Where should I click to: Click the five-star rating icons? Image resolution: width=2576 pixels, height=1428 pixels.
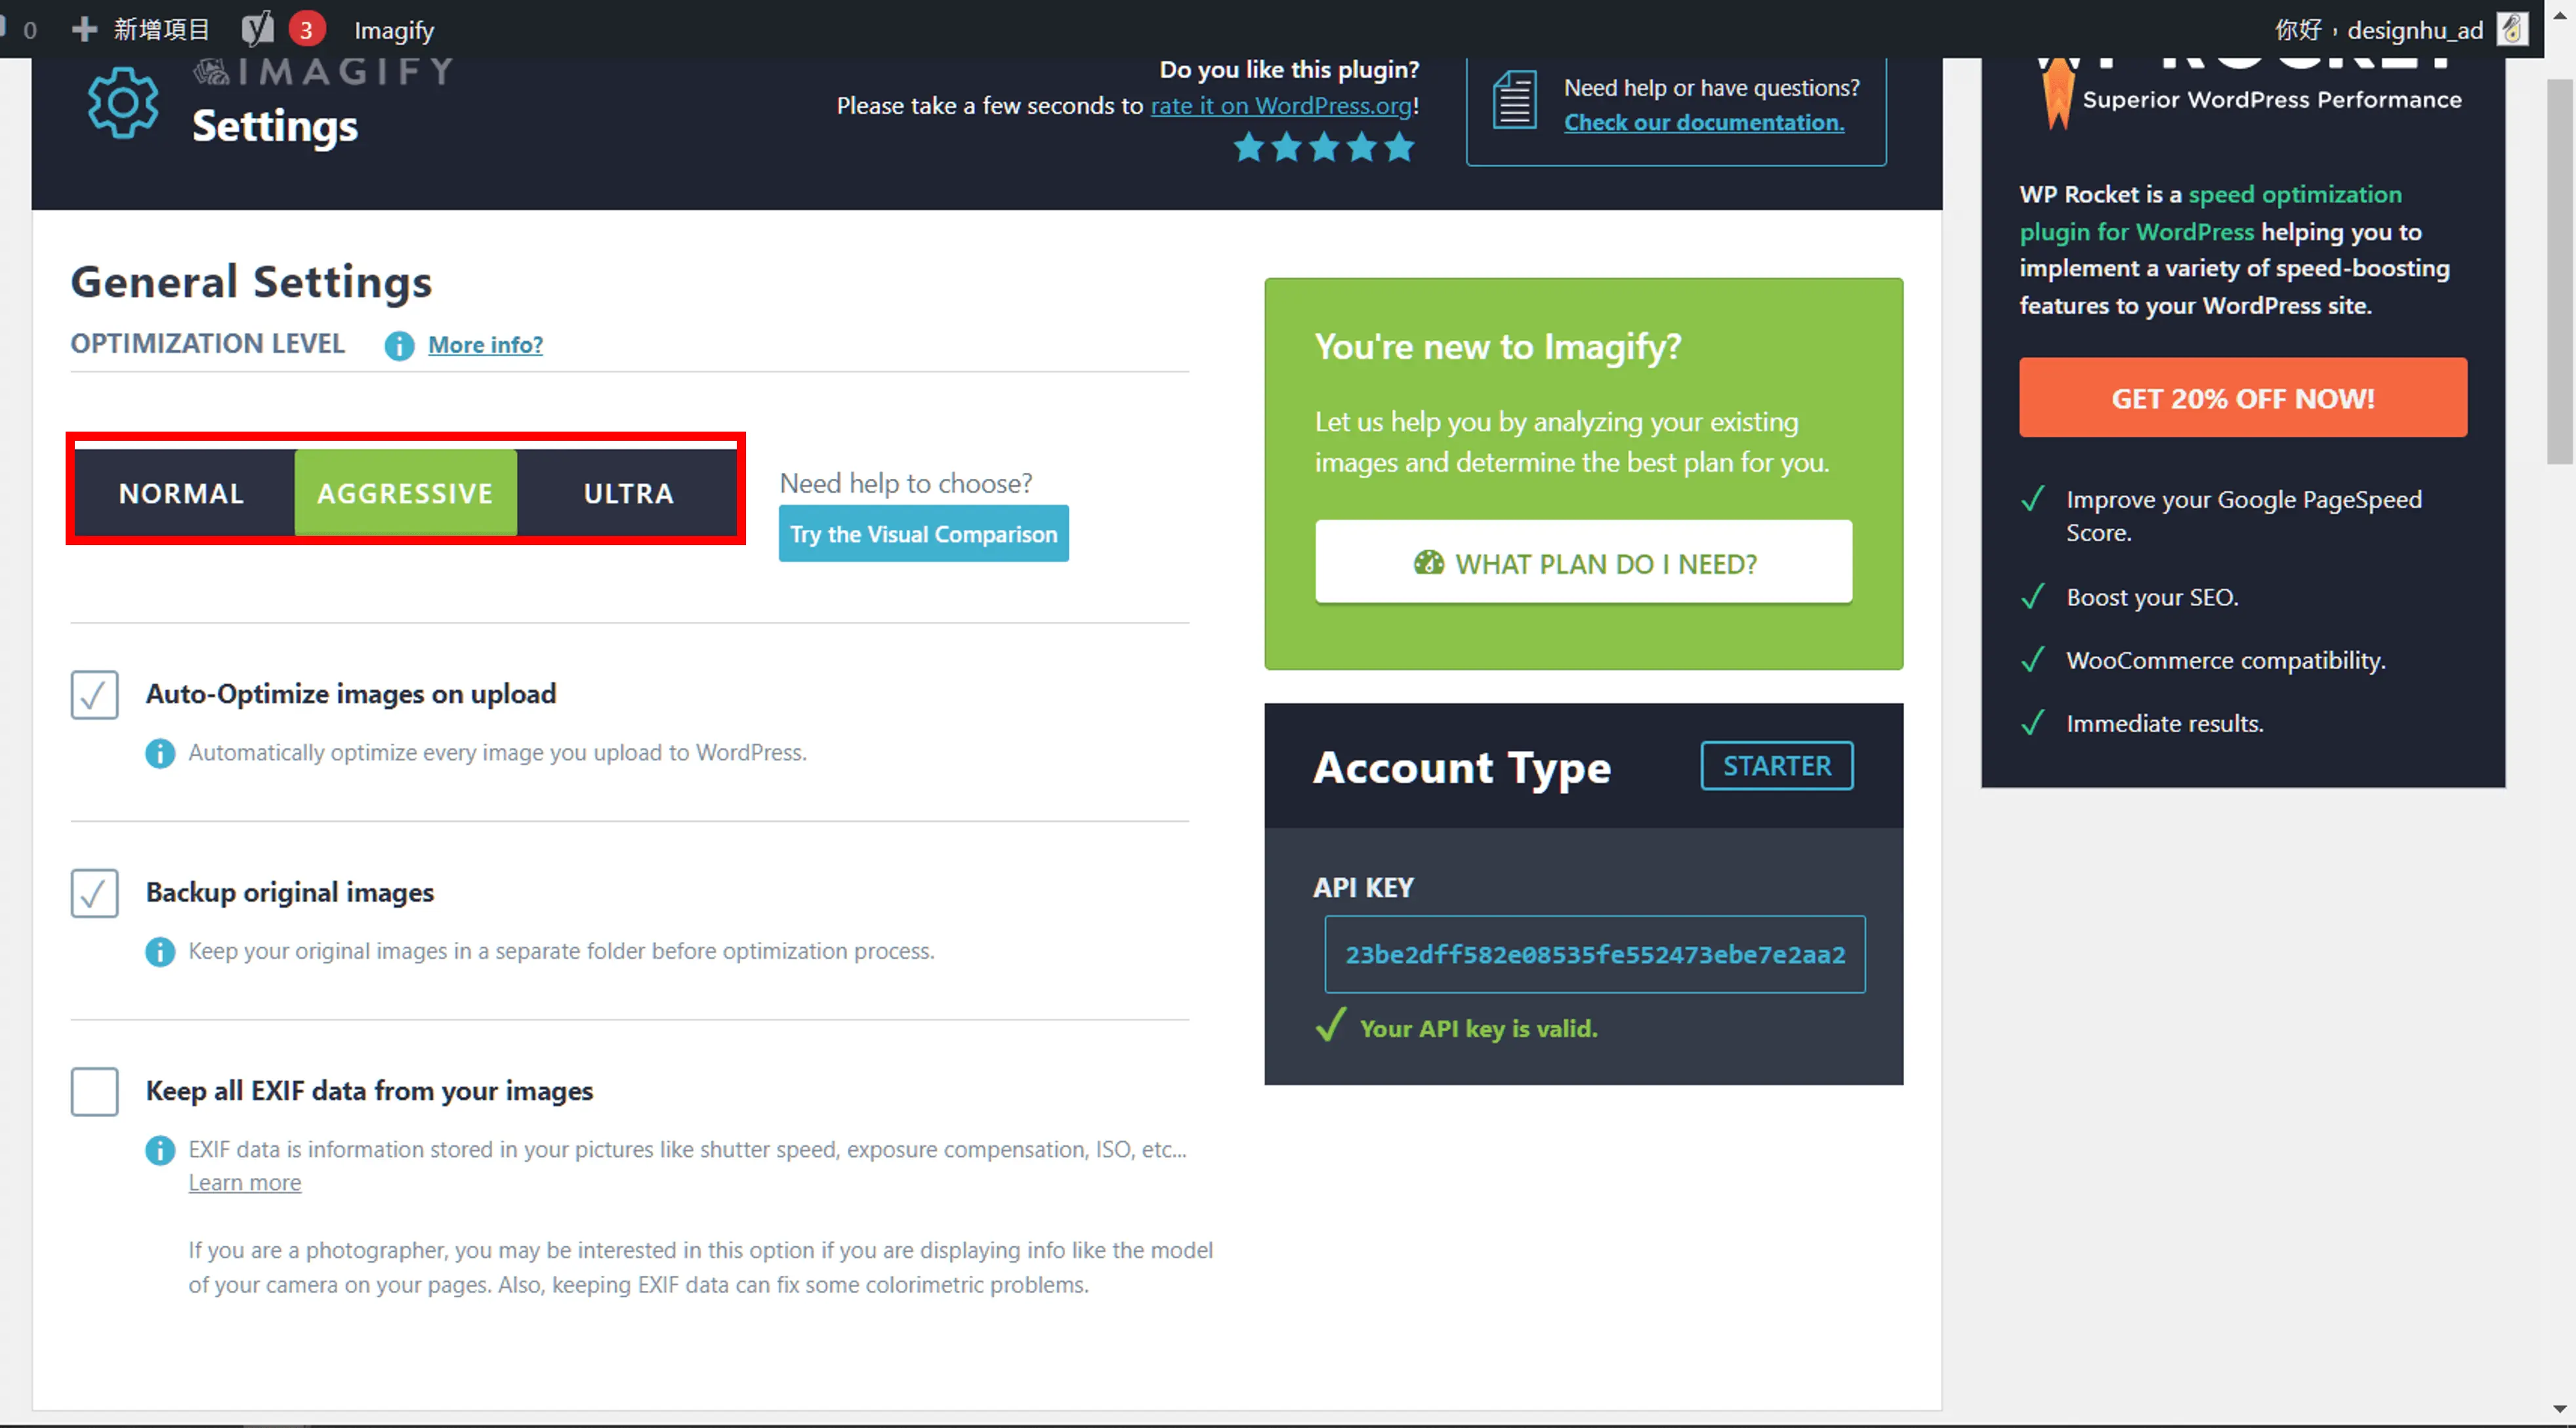pos(1324,148)
